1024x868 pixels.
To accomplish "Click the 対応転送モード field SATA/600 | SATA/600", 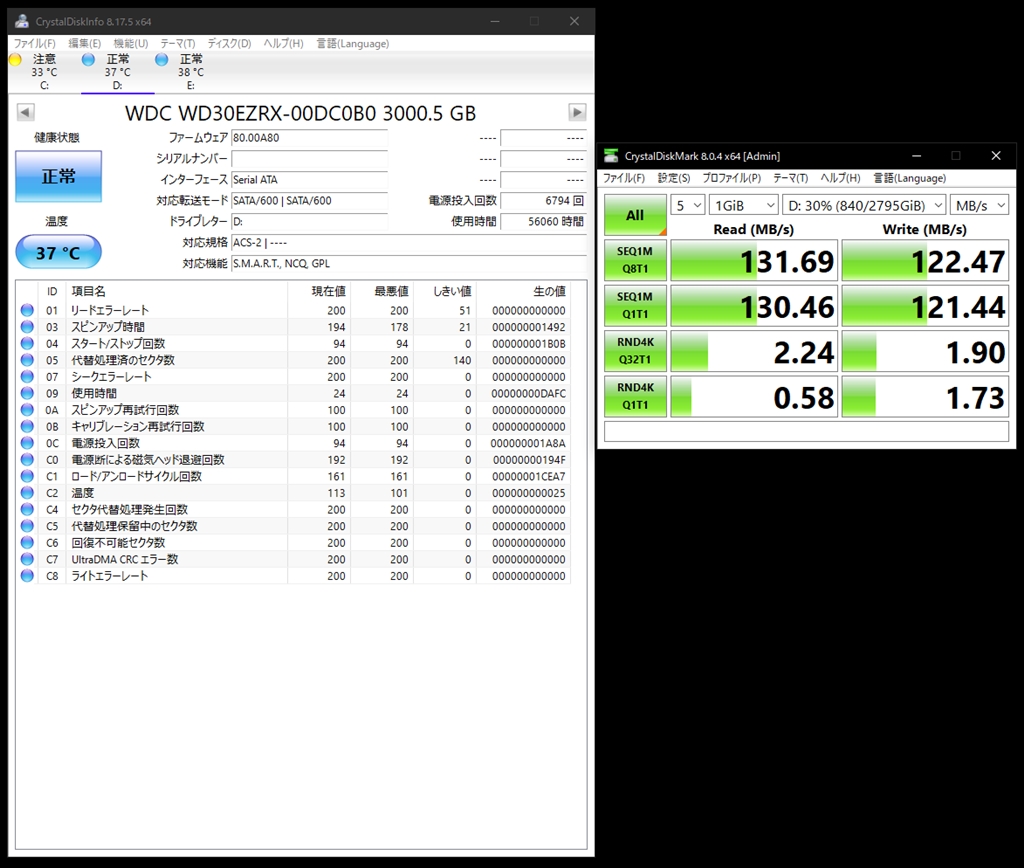I will 310,201.
